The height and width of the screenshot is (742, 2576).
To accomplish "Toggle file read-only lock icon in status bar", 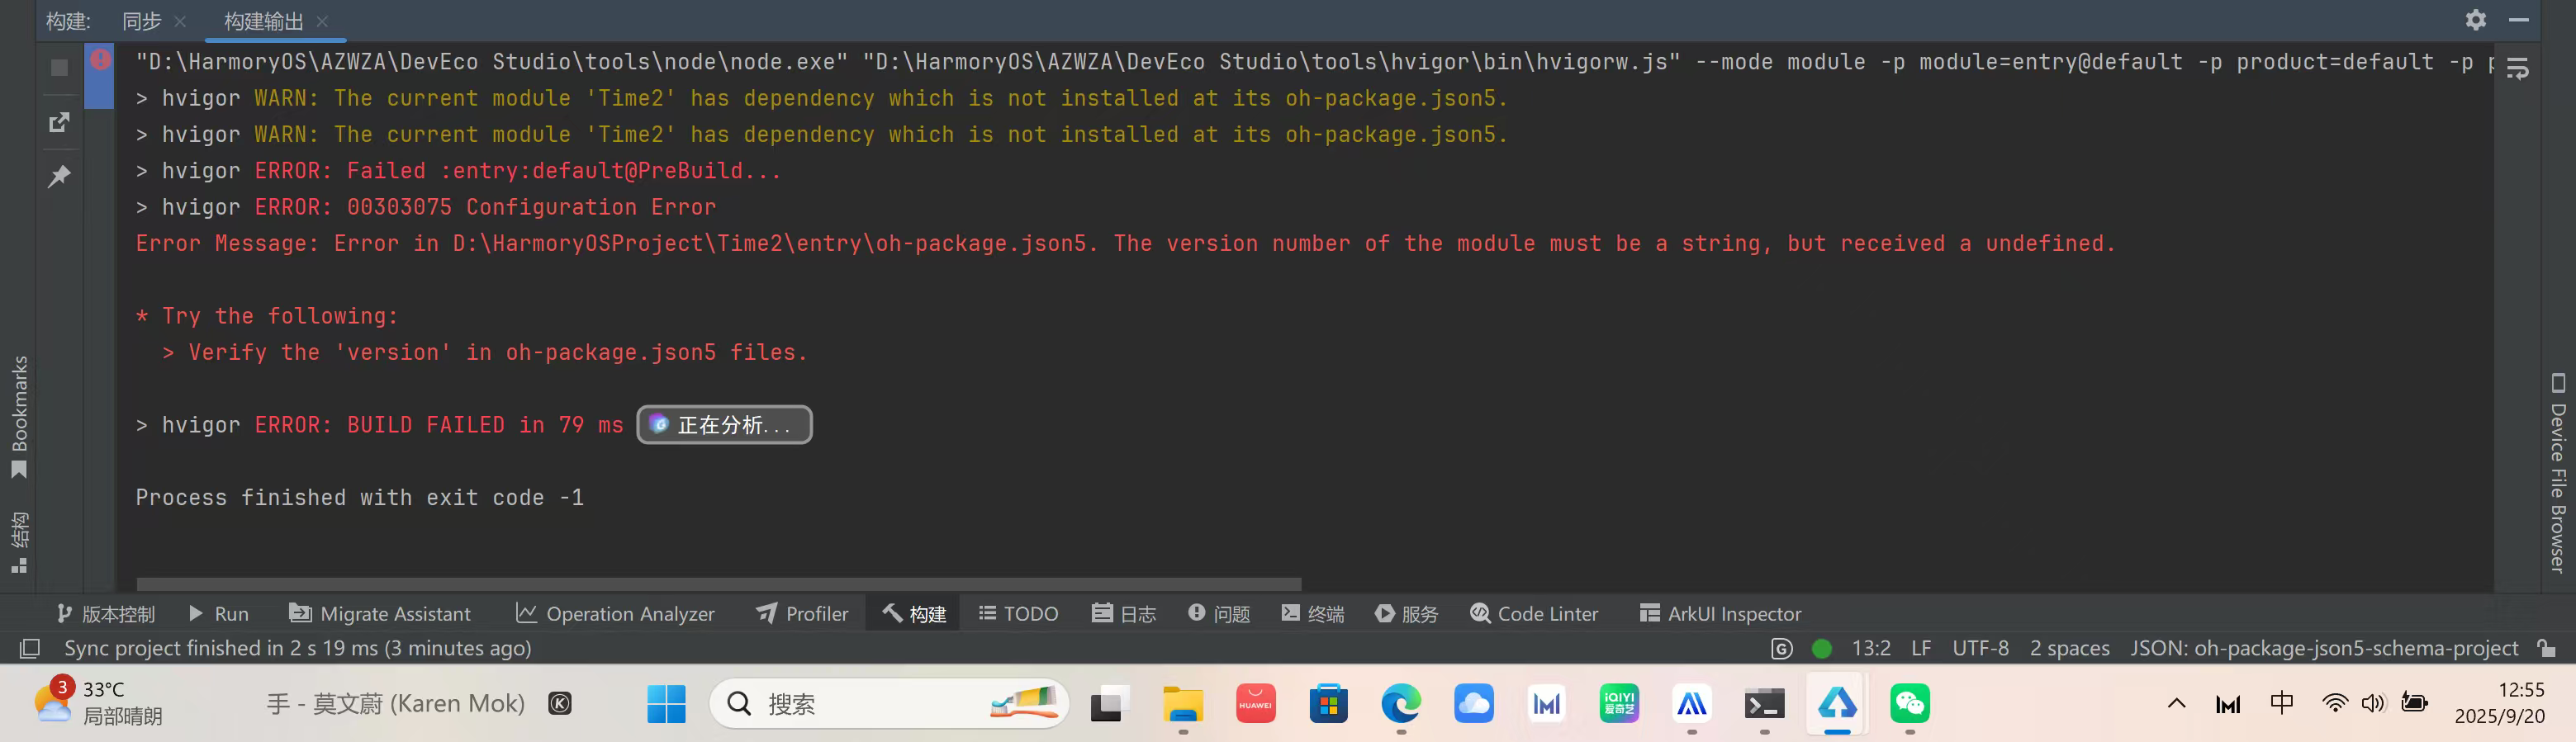I will 2546,648.
